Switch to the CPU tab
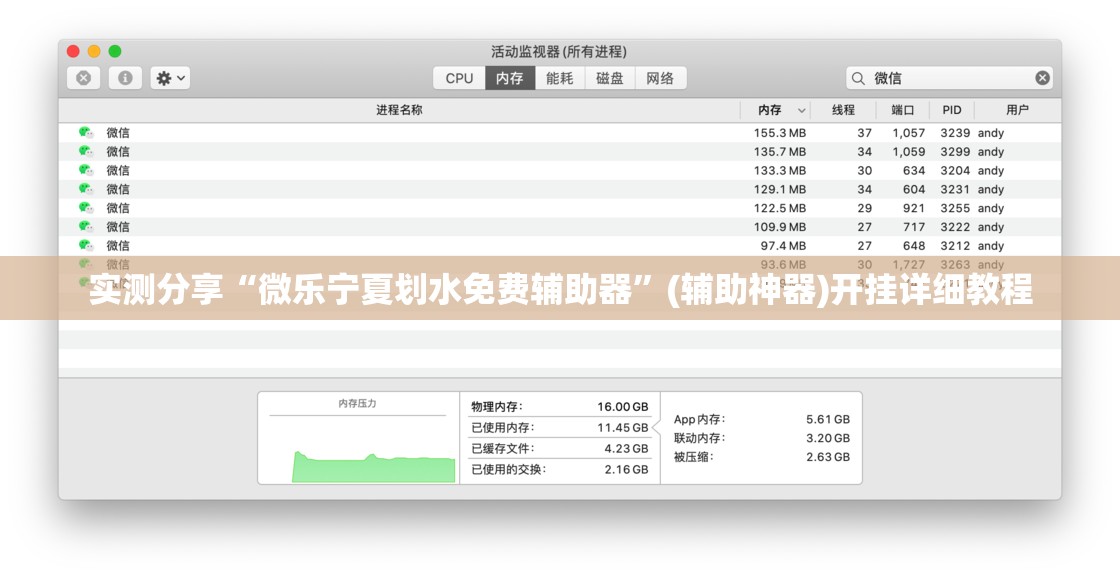This screenshot has width=1120, height=577. [459, 78]
